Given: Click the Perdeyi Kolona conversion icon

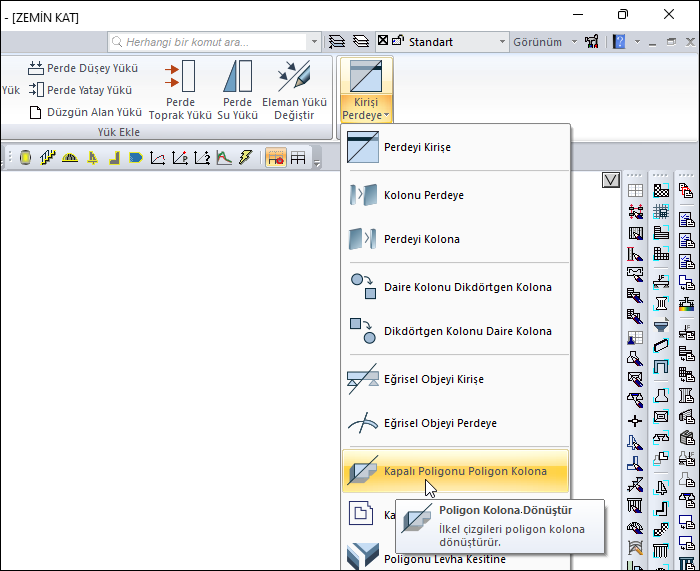Looking at the screenshot, I should click(361, 239).
